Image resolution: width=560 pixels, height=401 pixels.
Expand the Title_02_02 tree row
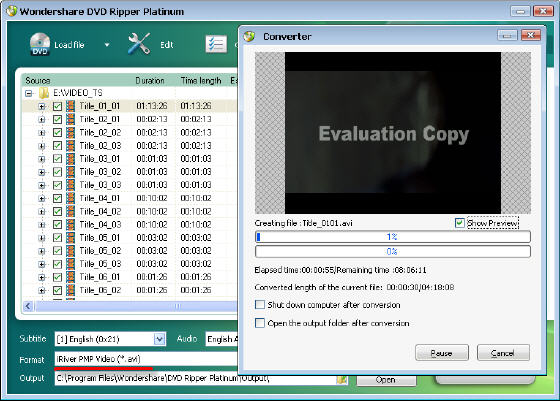click(x=42, y=133)
